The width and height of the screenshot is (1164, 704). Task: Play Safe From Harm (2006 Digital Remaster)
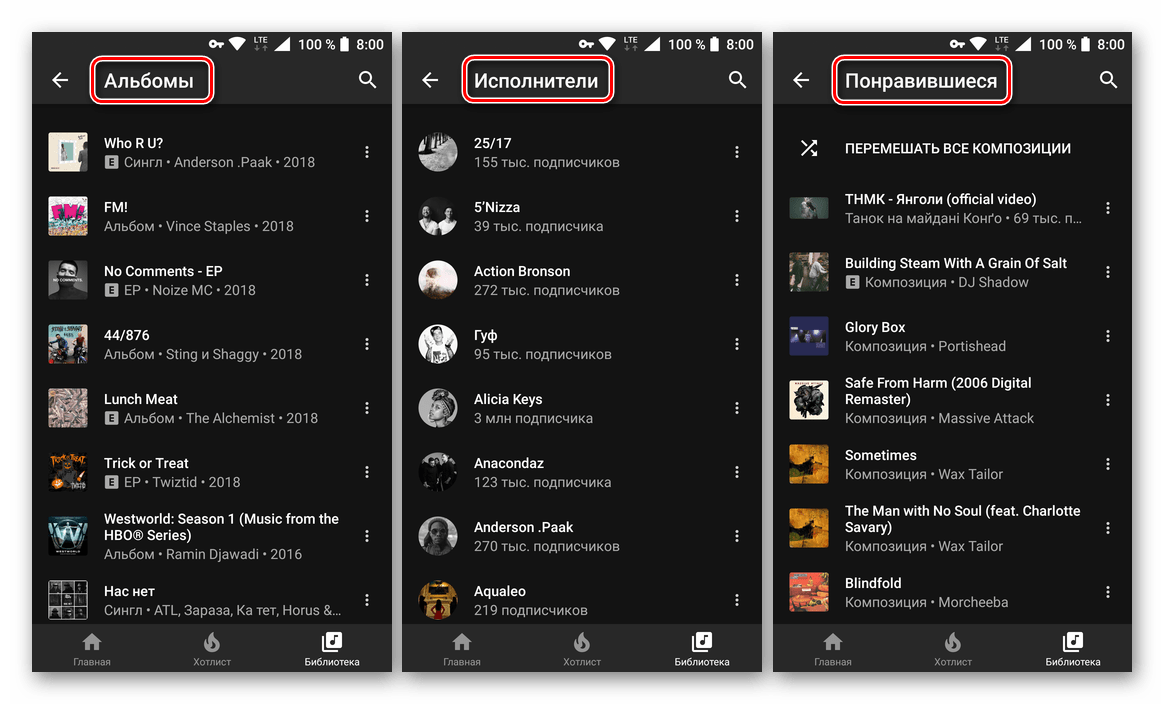938,391
